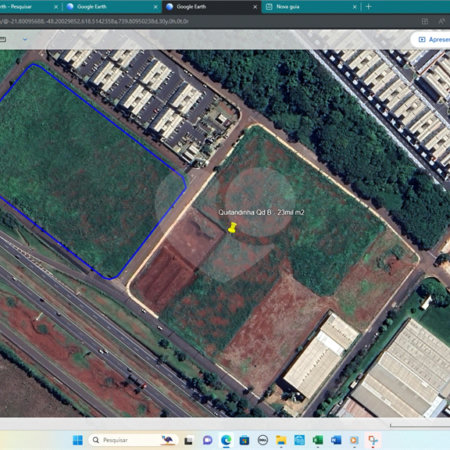This screenshot has height=450, width=450.
Task: Open the chat app taskbar icon
Action: click(x=208, y=440)
